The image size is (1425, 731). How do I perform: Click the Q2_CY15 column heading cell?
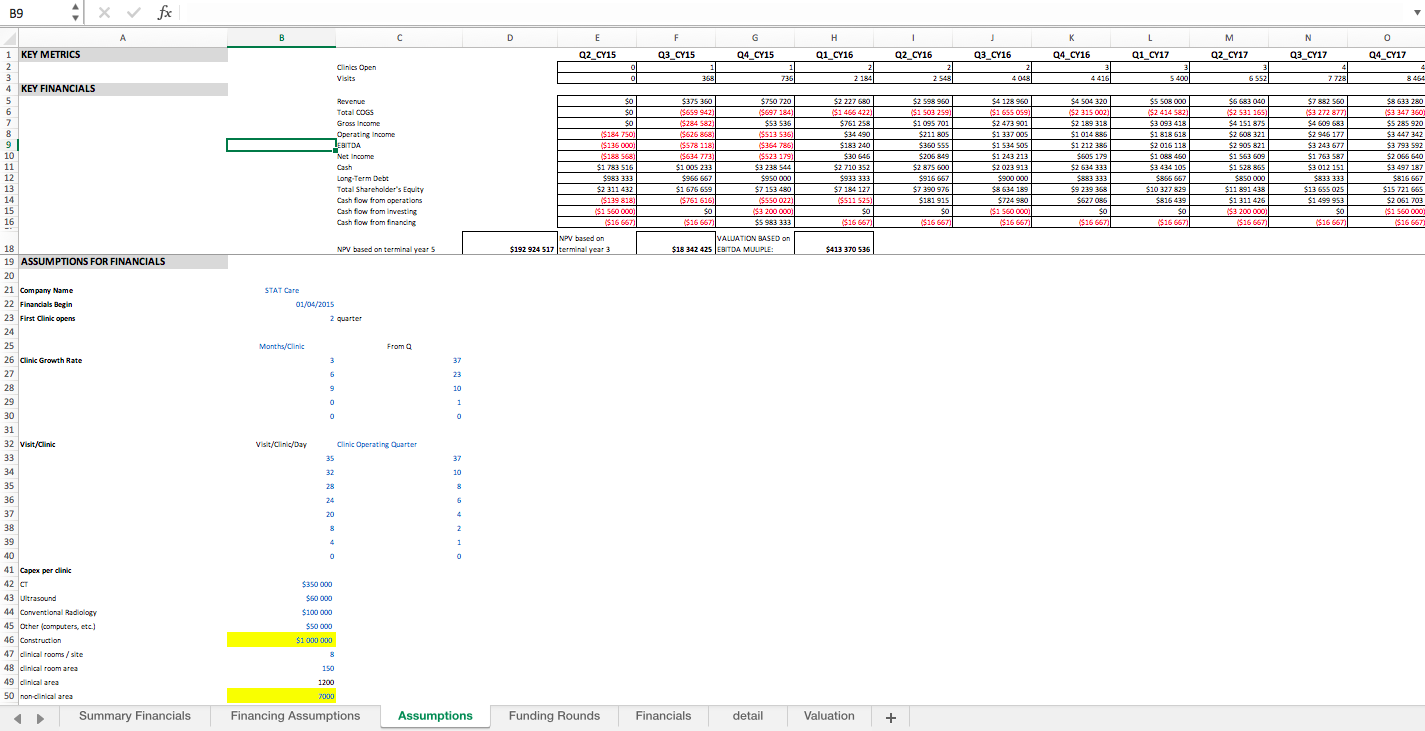(597, 54)
